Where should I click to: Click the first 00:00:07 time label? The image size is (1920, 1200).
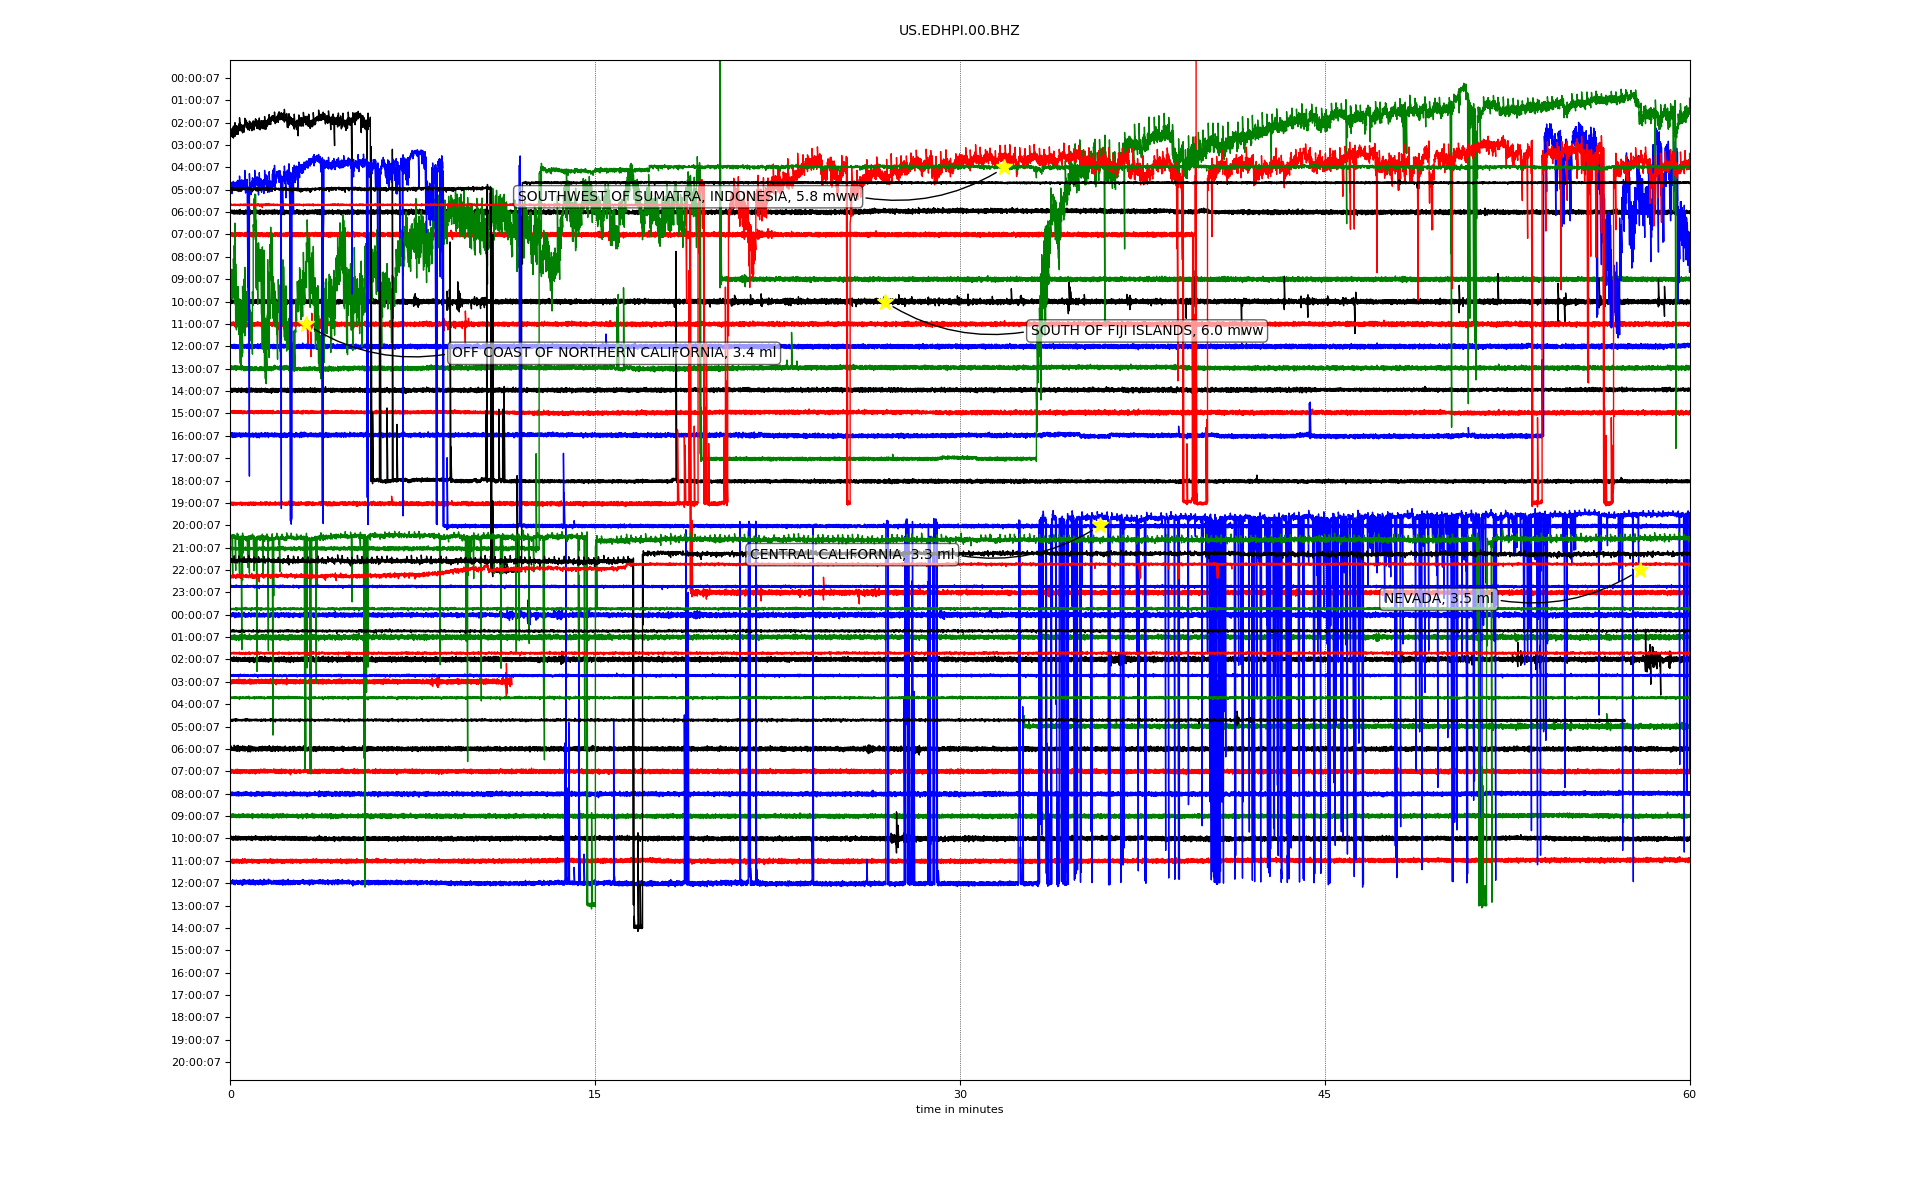tap(195, 78)
